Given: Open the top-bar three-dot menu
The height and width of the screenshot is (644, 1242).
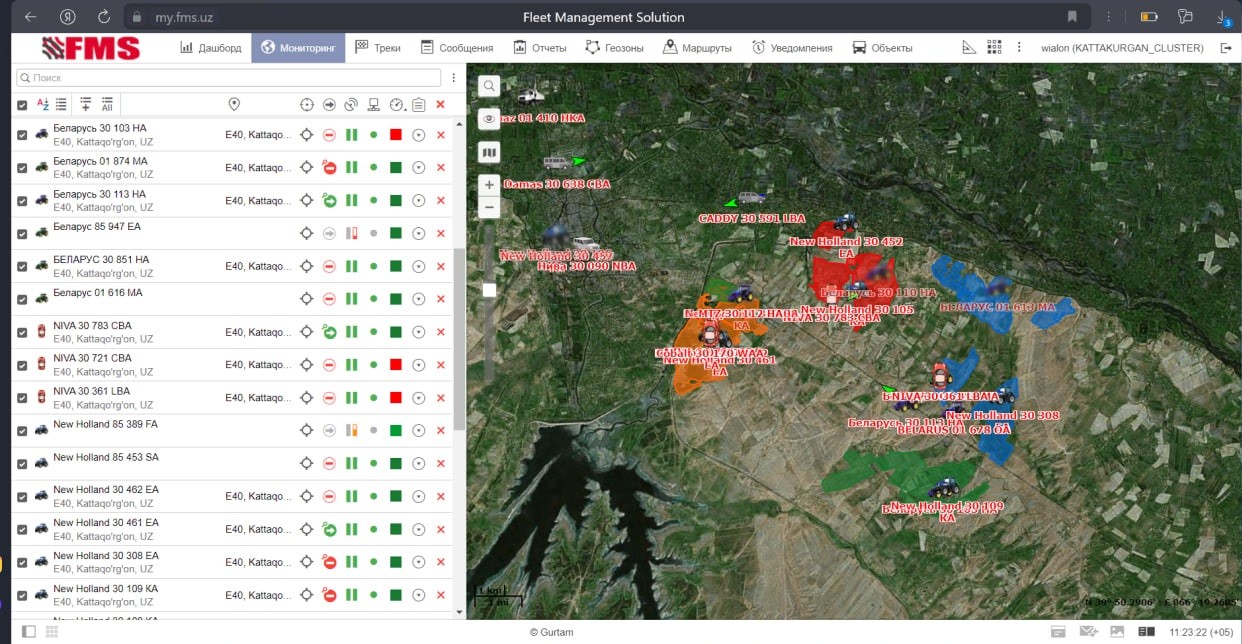Looking at the screenshot, I should [1019, 48].
